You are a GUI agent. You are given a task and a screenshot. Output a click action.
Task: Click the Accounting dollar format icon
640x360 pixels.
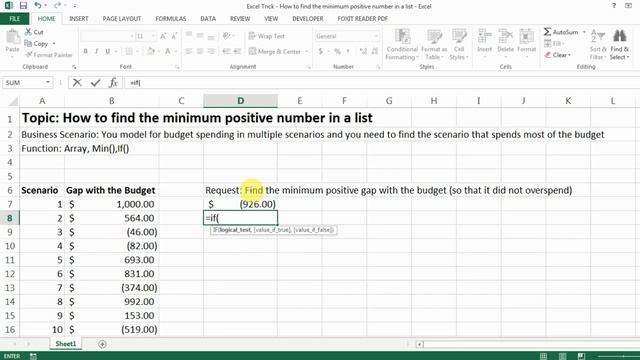point(320,51)
